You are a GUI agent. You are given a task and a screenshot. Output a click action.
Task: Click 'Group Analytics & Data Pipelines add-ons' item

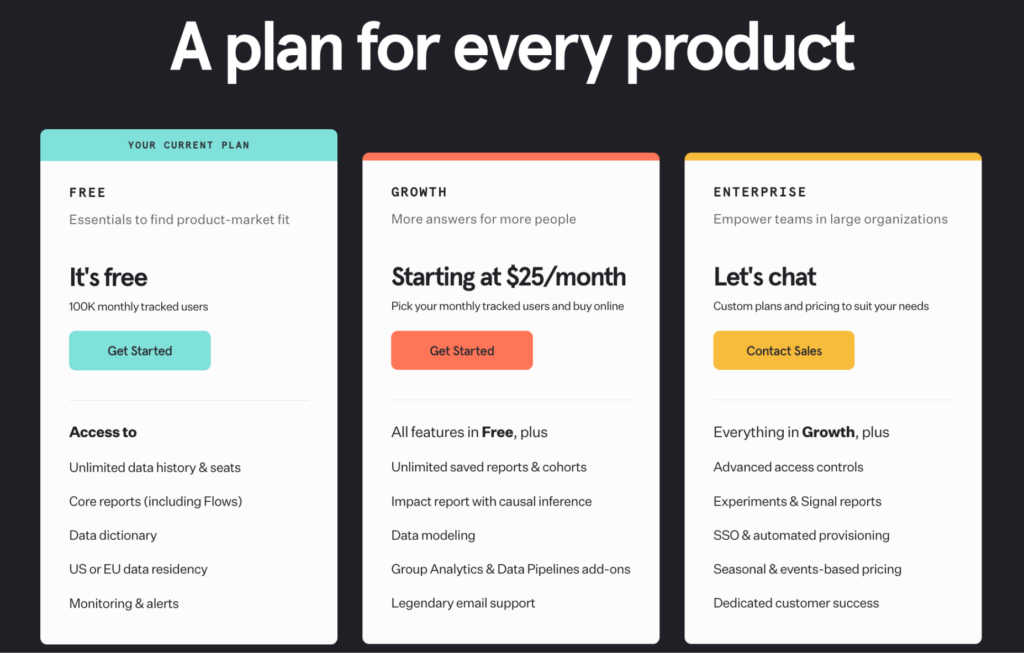(x=511, y=569)
